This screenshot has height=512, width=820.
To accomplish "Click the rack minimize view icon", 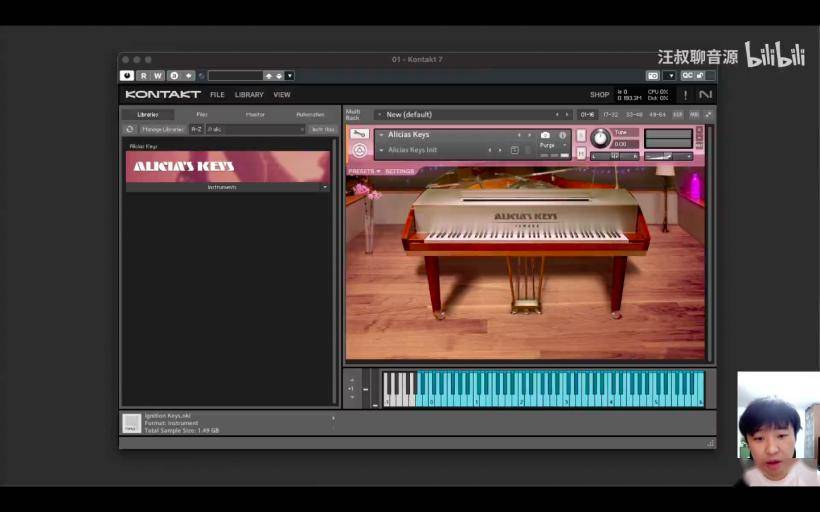I will [x=707, y=114].
